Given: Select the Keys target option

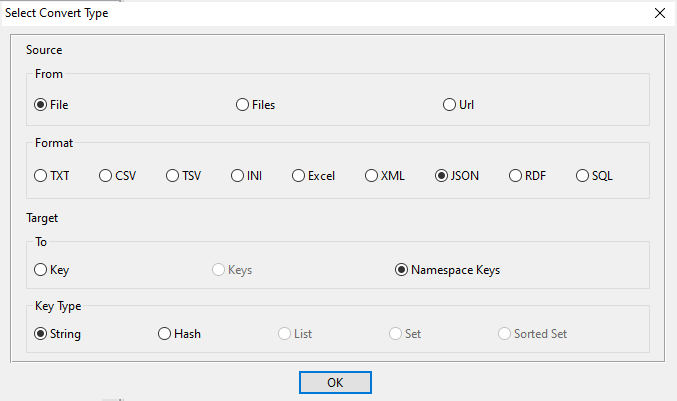Looking at the screenshot, I should coord(220,269).
